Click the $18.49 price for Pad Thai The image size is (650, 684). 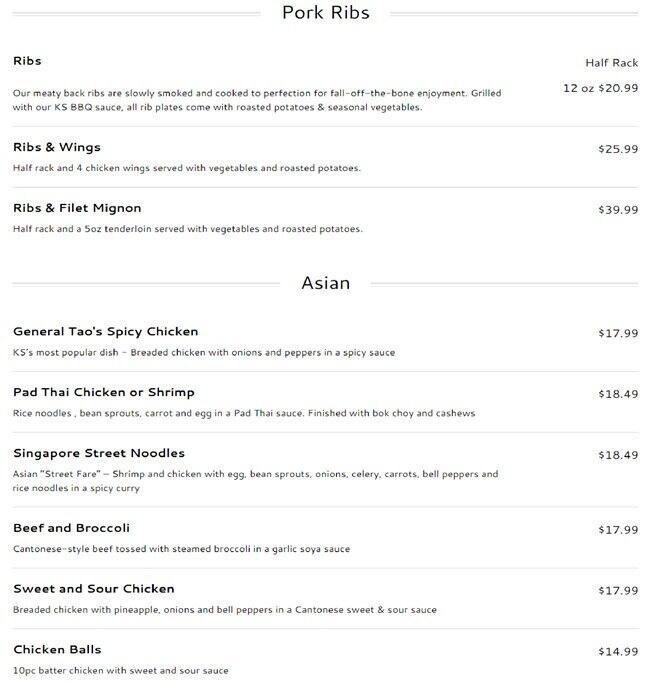pyautogui.click(x=617, y=394)
